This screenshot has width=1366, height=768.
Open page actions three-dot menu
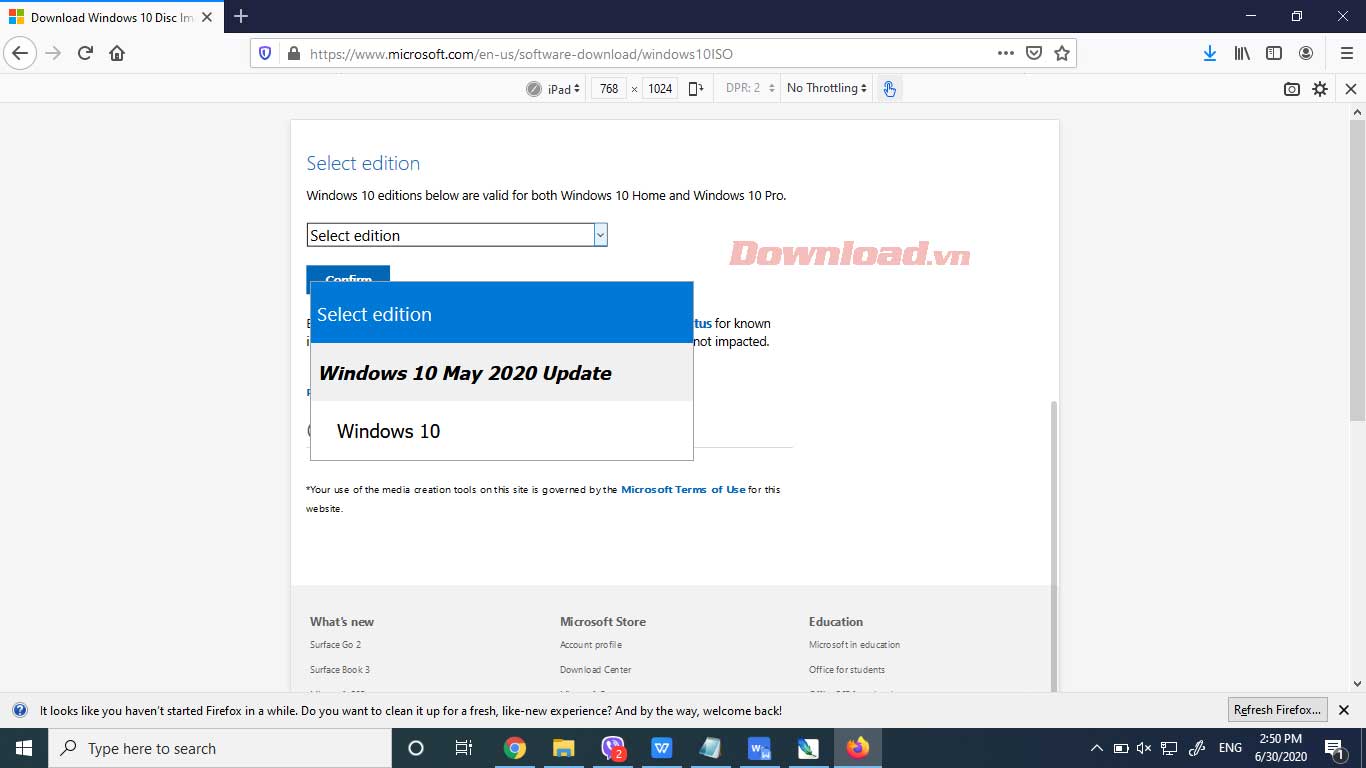coord(1006,53)
